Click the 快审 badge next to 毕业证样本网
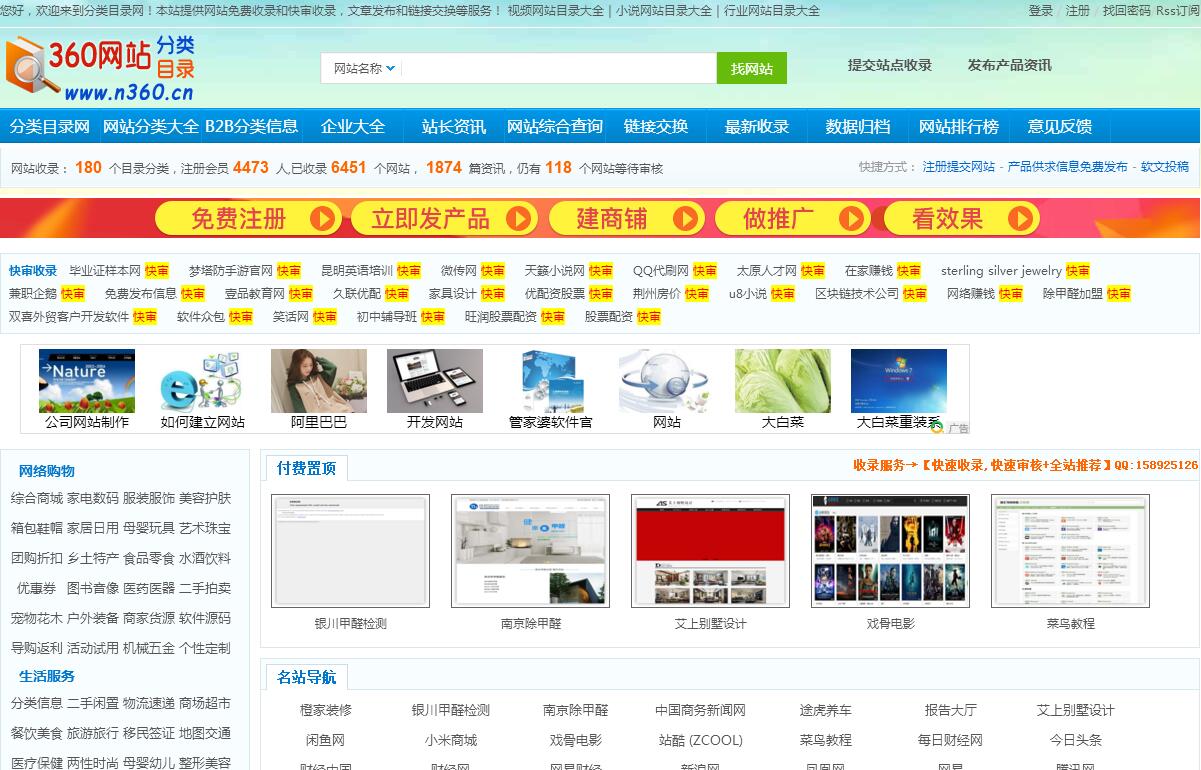Viewport: 1201px width, 770px height. (x=157, y=271)
